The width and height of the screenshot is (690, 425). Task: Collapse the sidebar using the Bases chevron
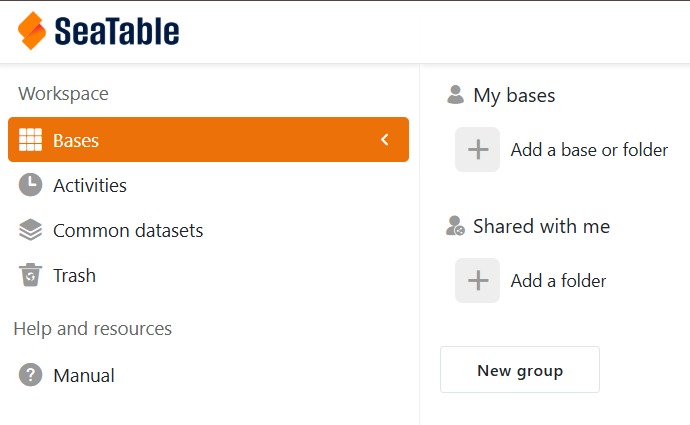385,140
